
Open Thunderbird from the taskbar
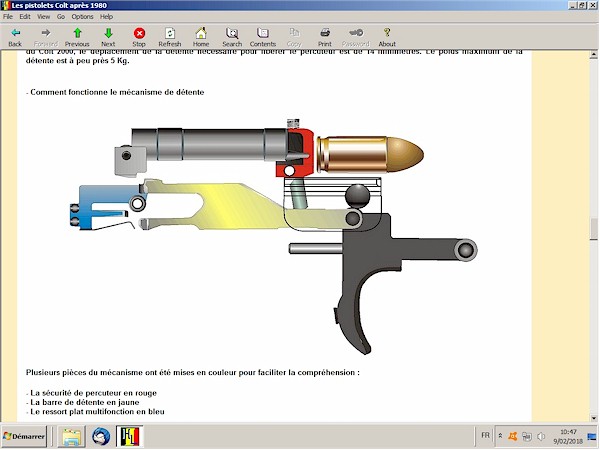tap(101, 437)
